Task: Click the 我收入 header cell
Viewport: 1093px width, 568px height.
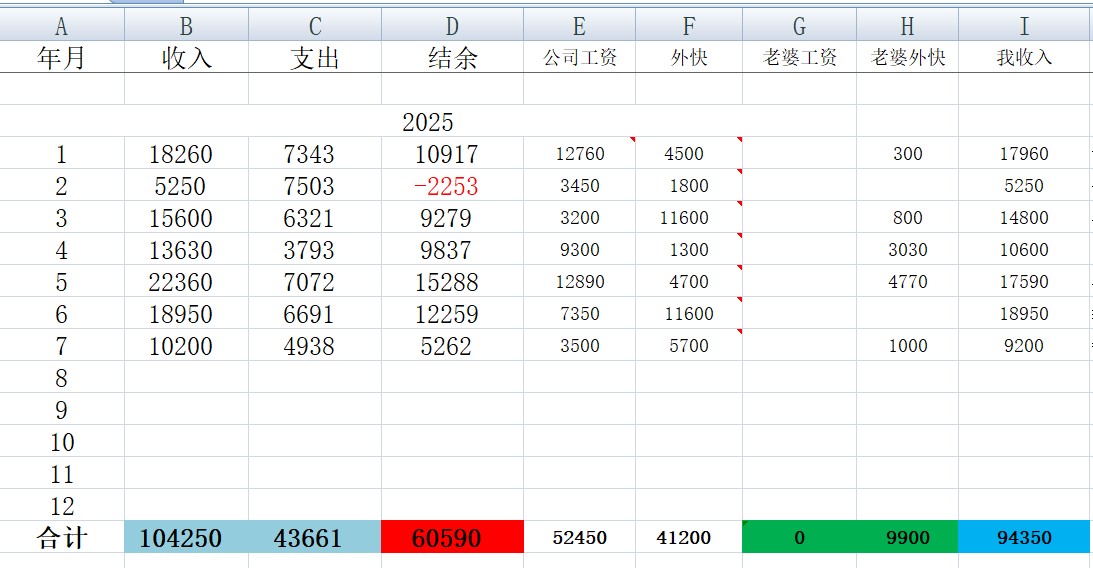Action: point(1024,57)
